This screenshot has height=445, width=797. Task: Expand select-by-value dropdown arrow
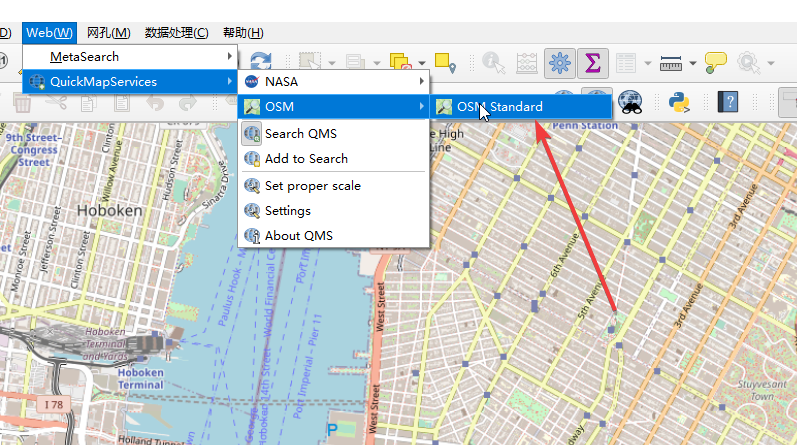(377, 64)
